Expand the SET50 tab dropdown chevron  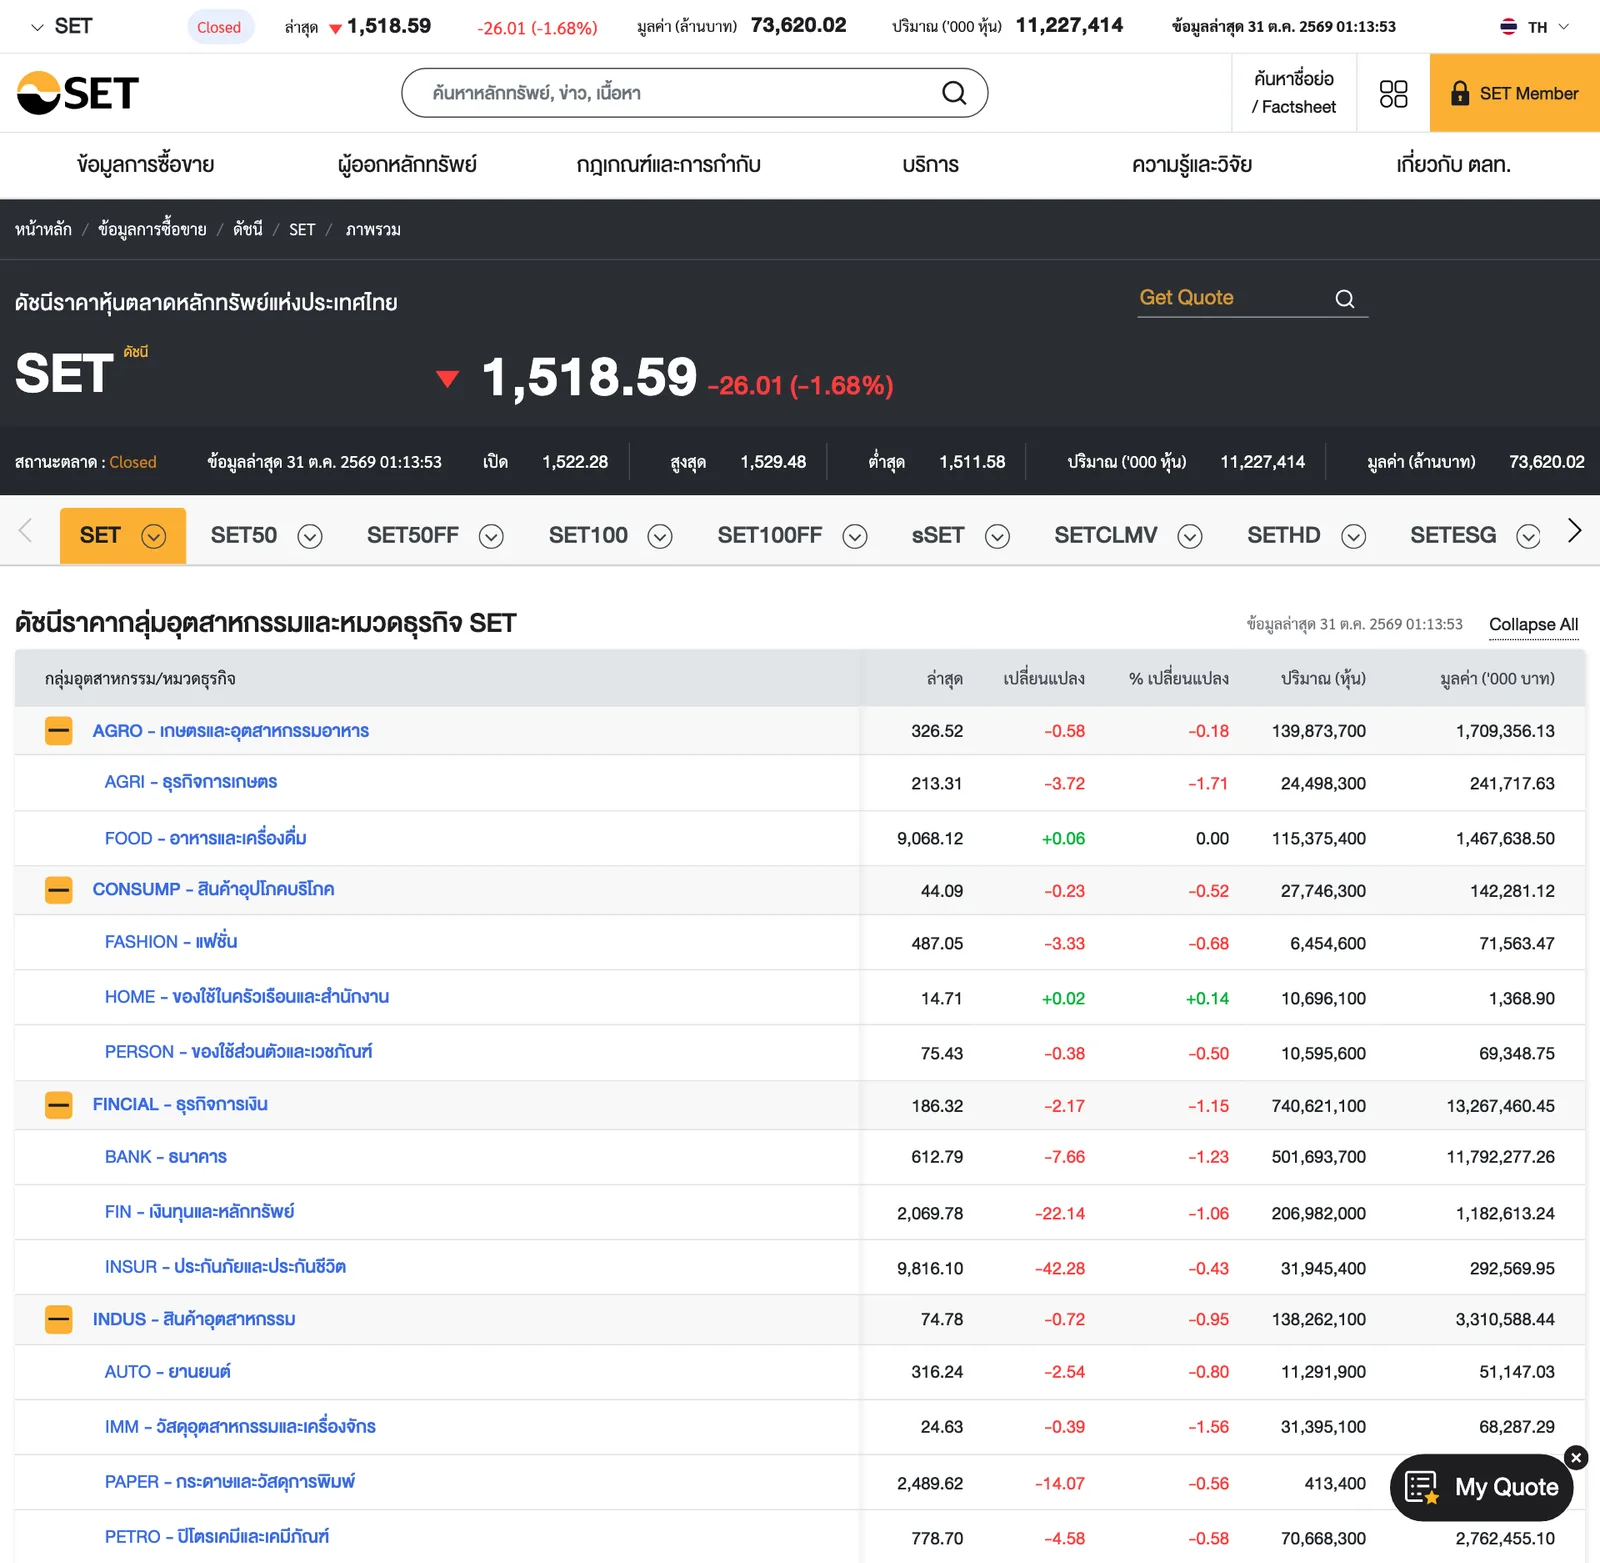310,537
